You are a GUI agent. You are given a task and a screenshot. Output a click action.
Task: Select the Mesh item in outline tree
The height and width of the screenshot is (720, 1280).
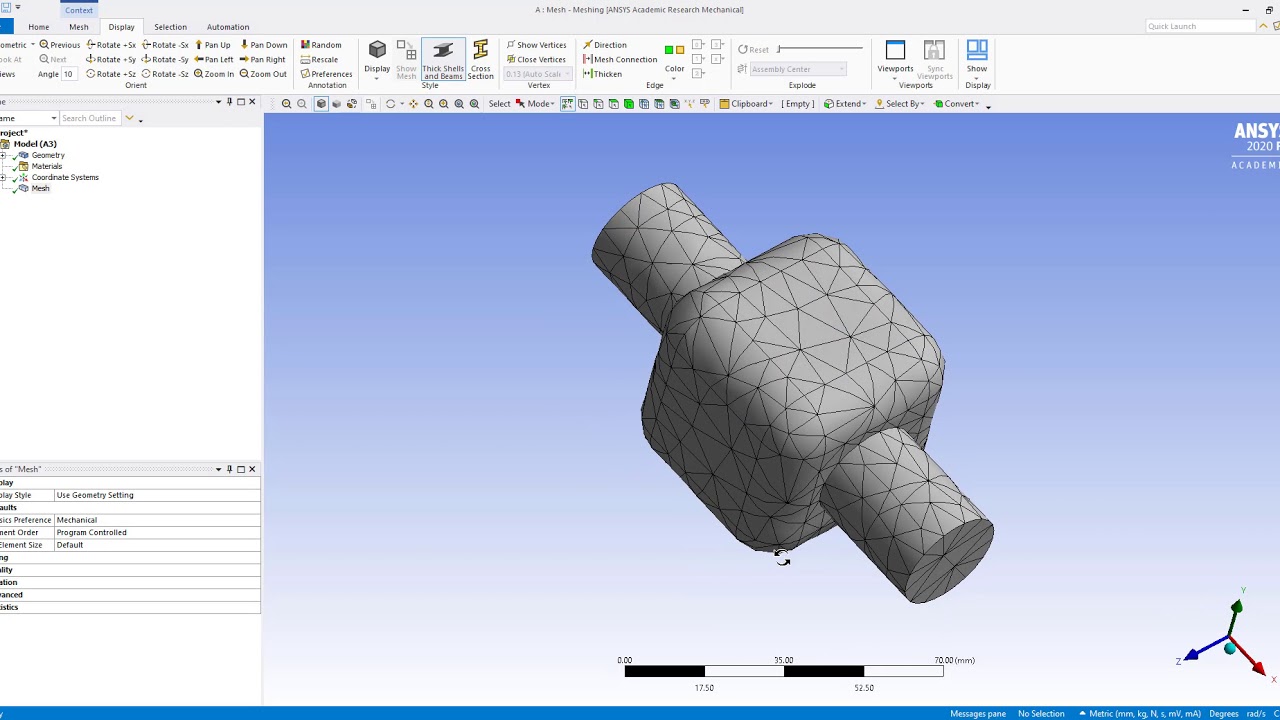click(40, 188)
